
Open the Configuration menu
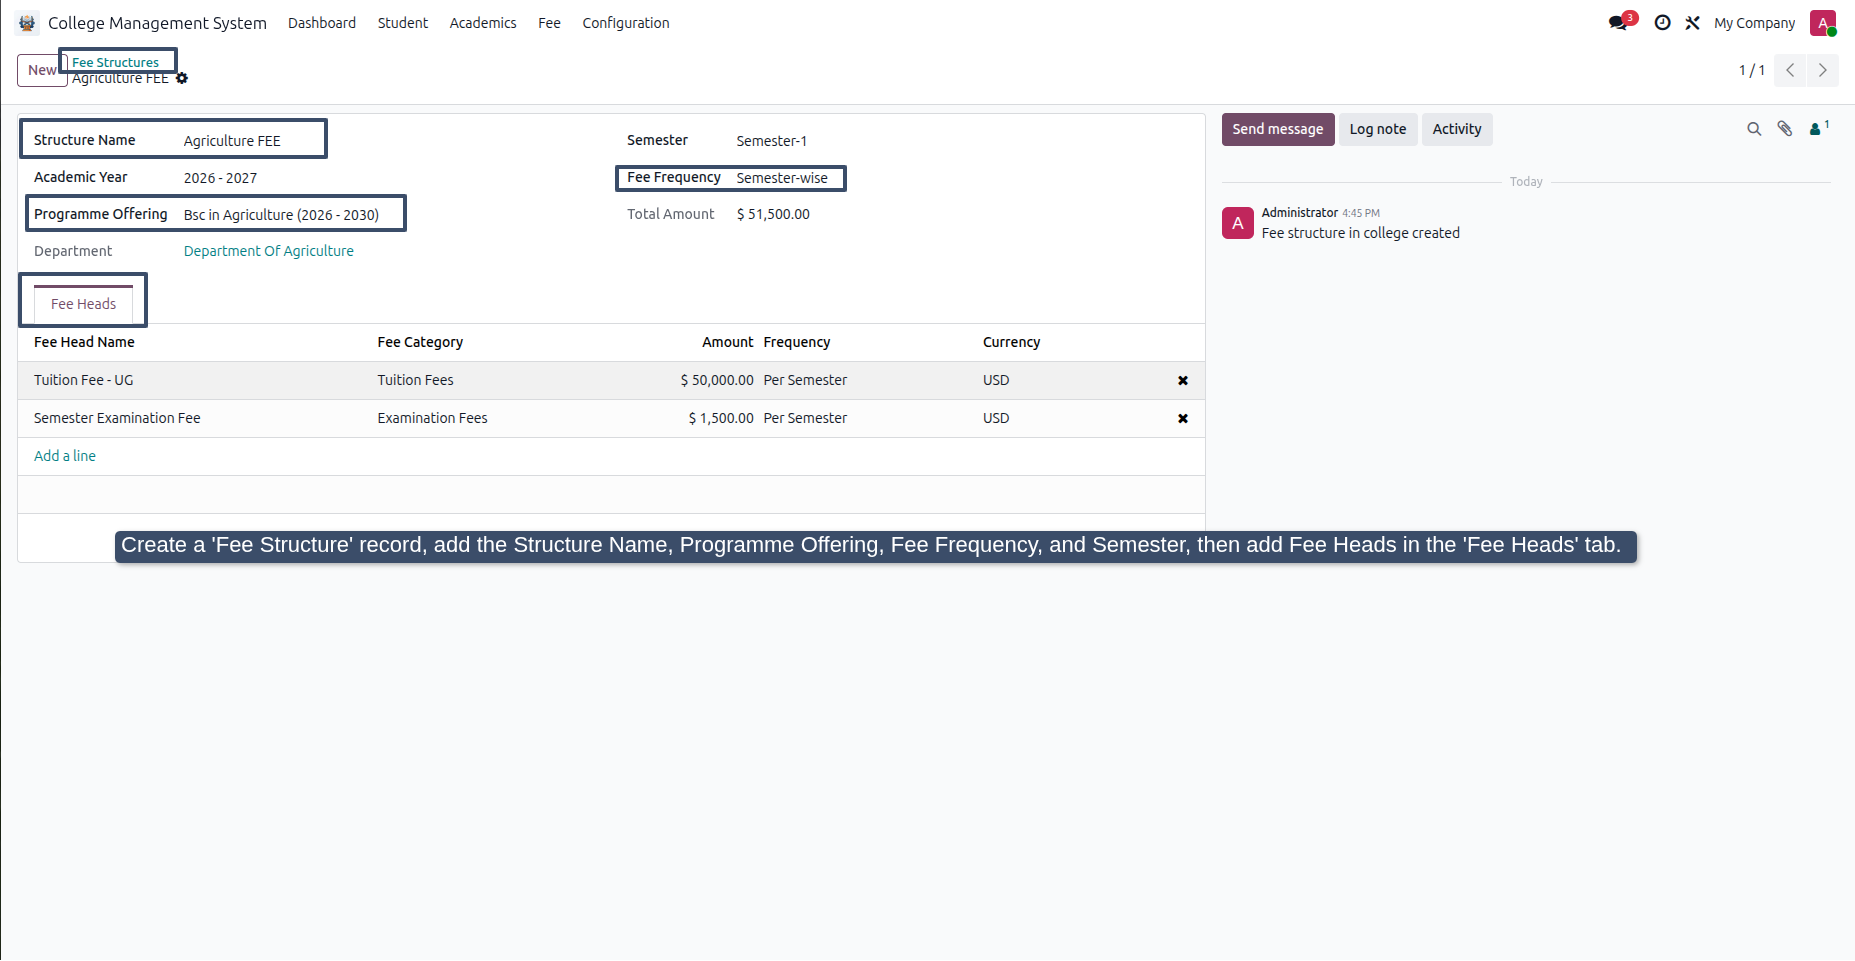626,23
